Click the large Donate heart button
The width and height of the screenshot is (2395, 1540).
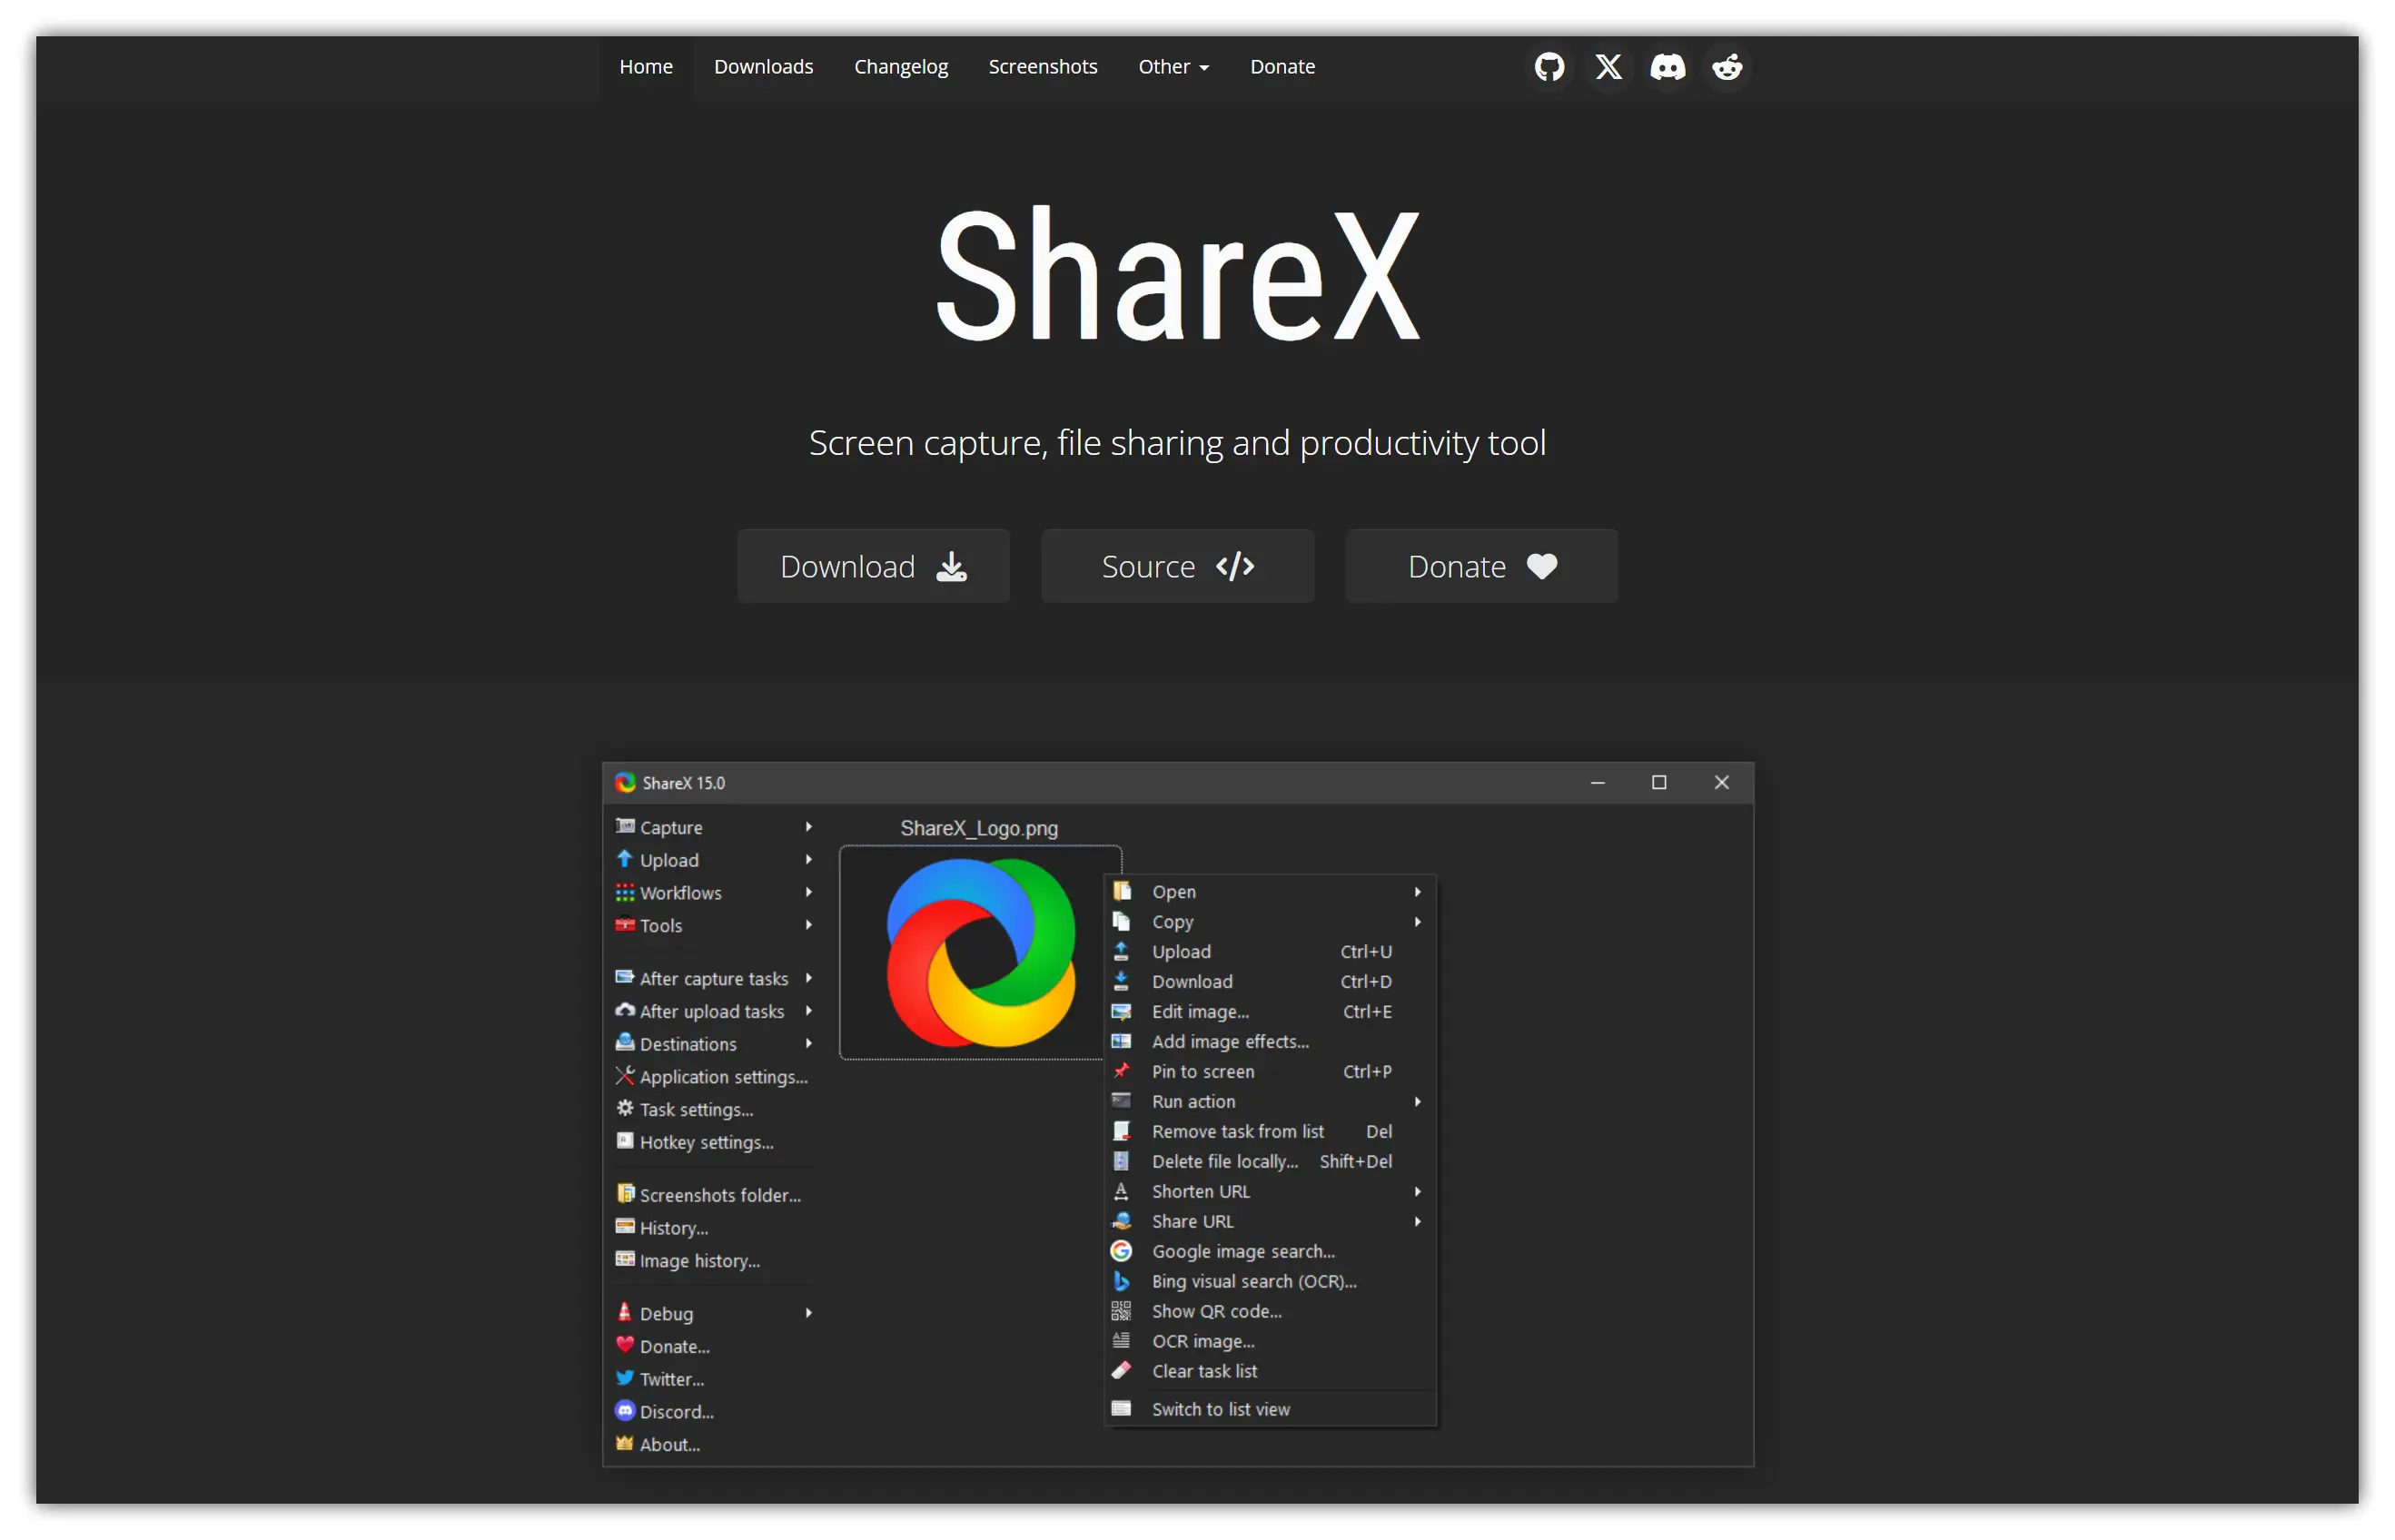pos(1481,566)
